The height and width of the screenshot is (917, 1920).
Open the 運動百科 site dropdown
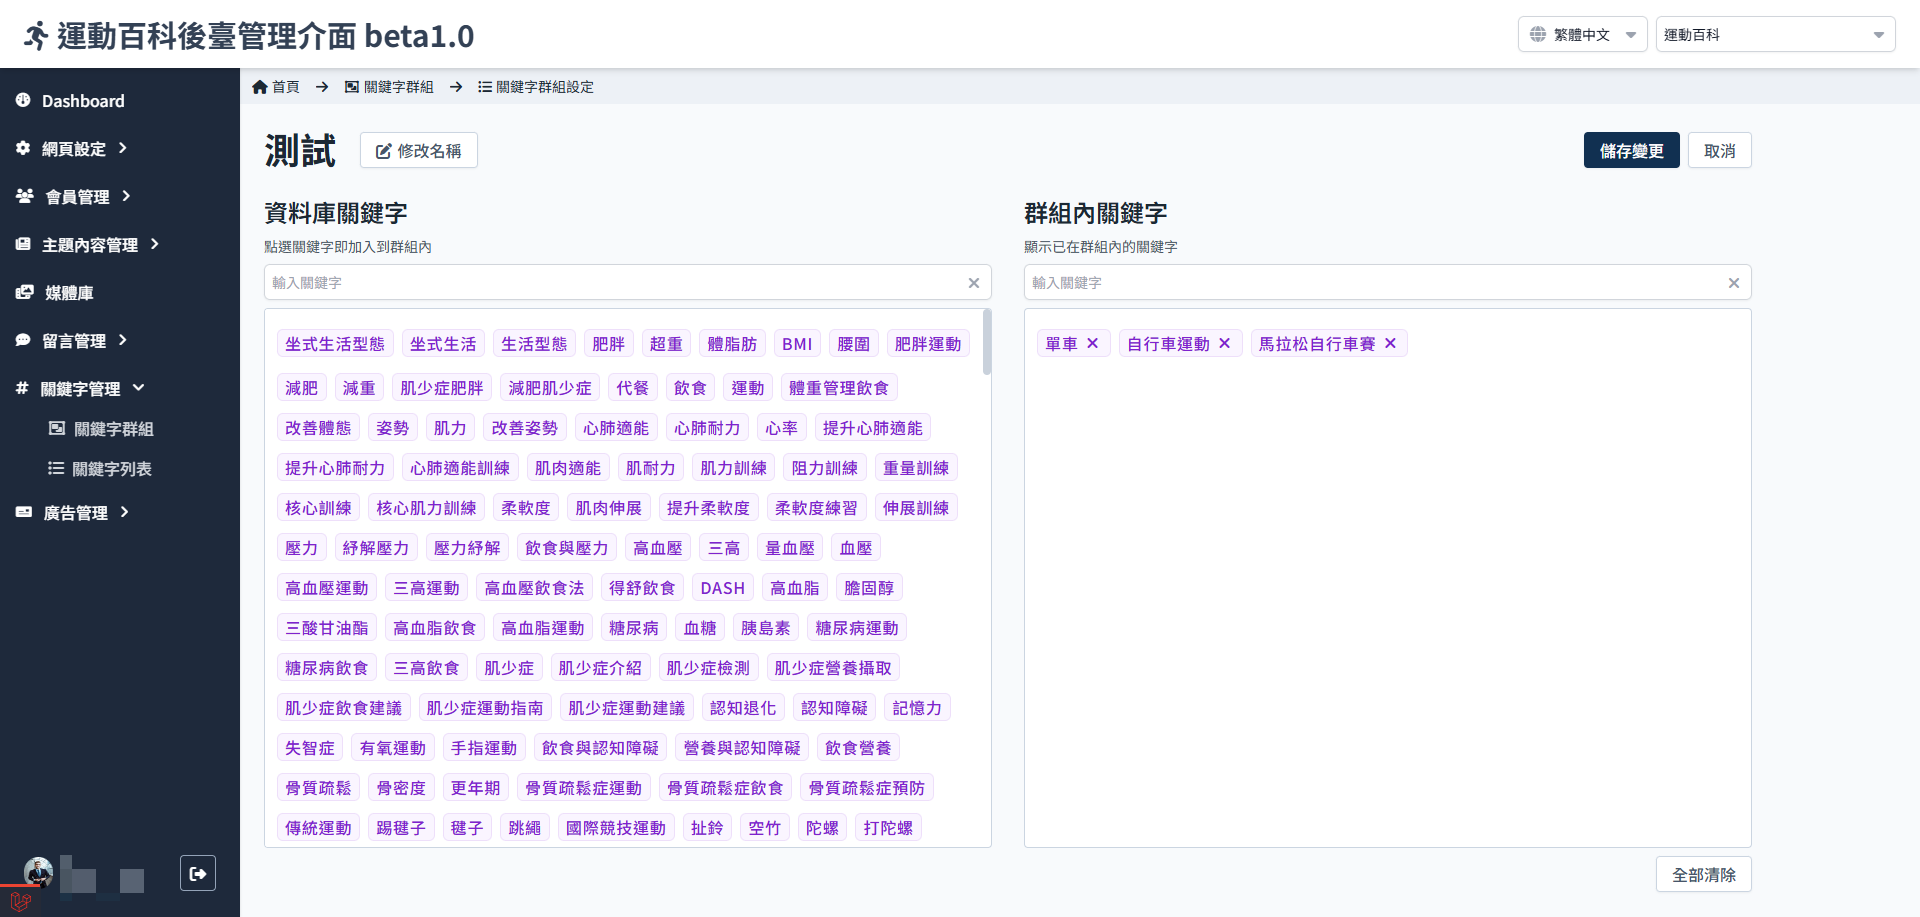pos(1775,34)
